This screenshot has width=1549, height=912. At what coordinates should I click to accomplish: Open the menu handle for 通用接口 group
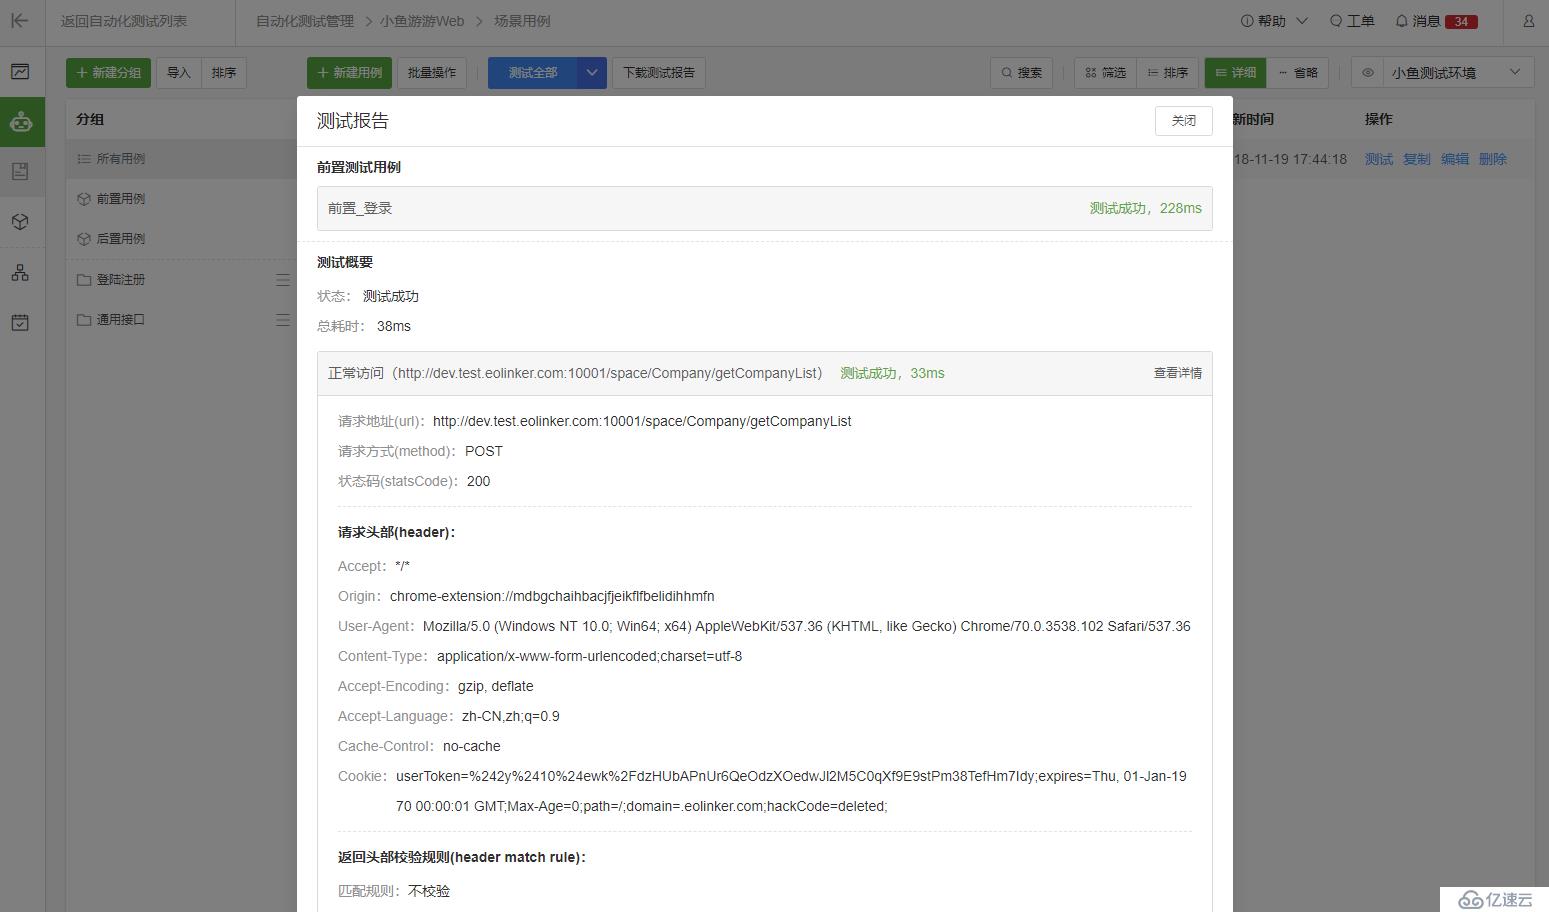pyautogui.click(x=283, y=320)
